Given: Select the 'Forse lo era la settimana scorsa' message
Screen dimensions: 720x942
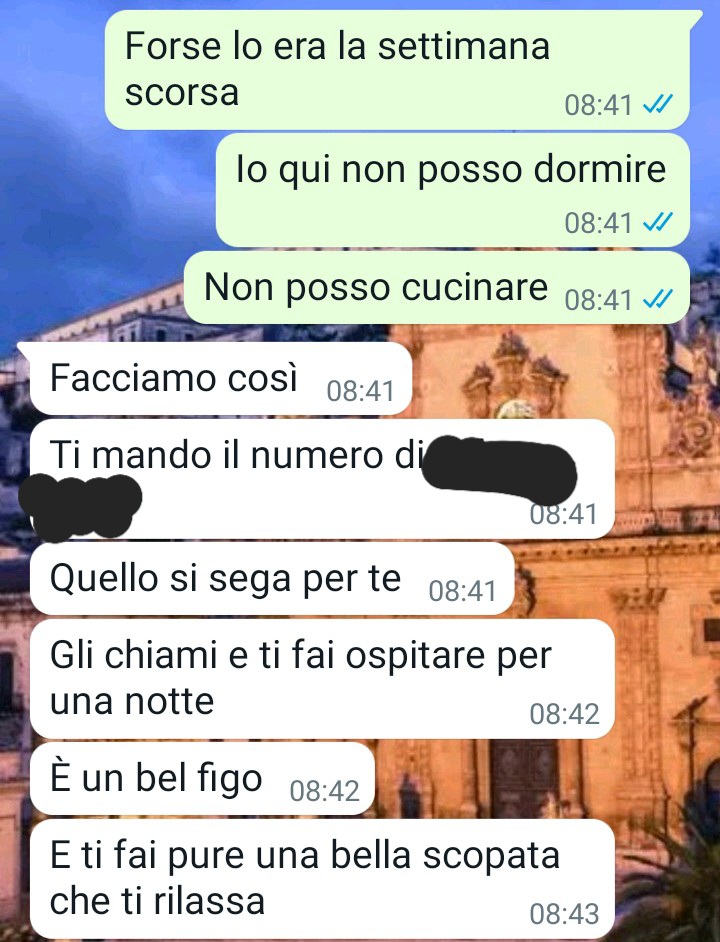Looking at the screenshot, I should pyautogui.click(x=397, y=70).
